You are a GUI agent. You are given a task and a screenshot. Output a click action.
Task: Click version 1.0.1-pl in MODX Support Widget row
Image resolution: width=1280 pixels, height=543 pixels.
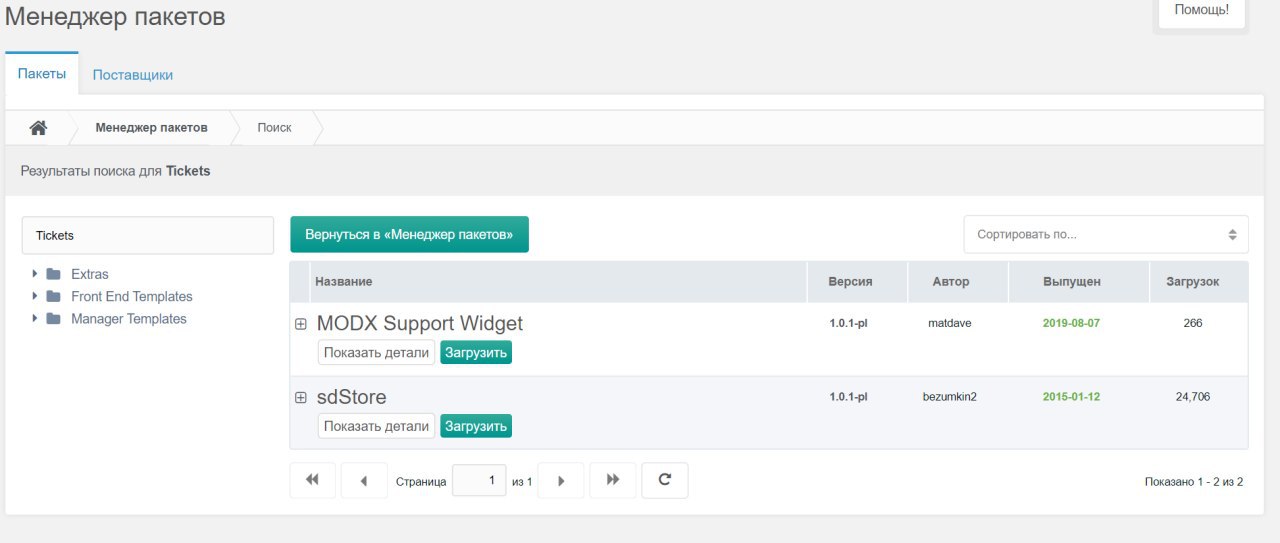(x=848, y=323)
